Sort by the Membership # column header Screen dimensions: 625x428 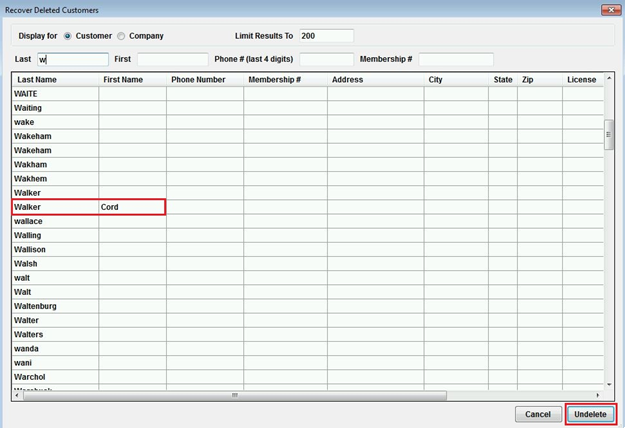(x=285, y=80)
